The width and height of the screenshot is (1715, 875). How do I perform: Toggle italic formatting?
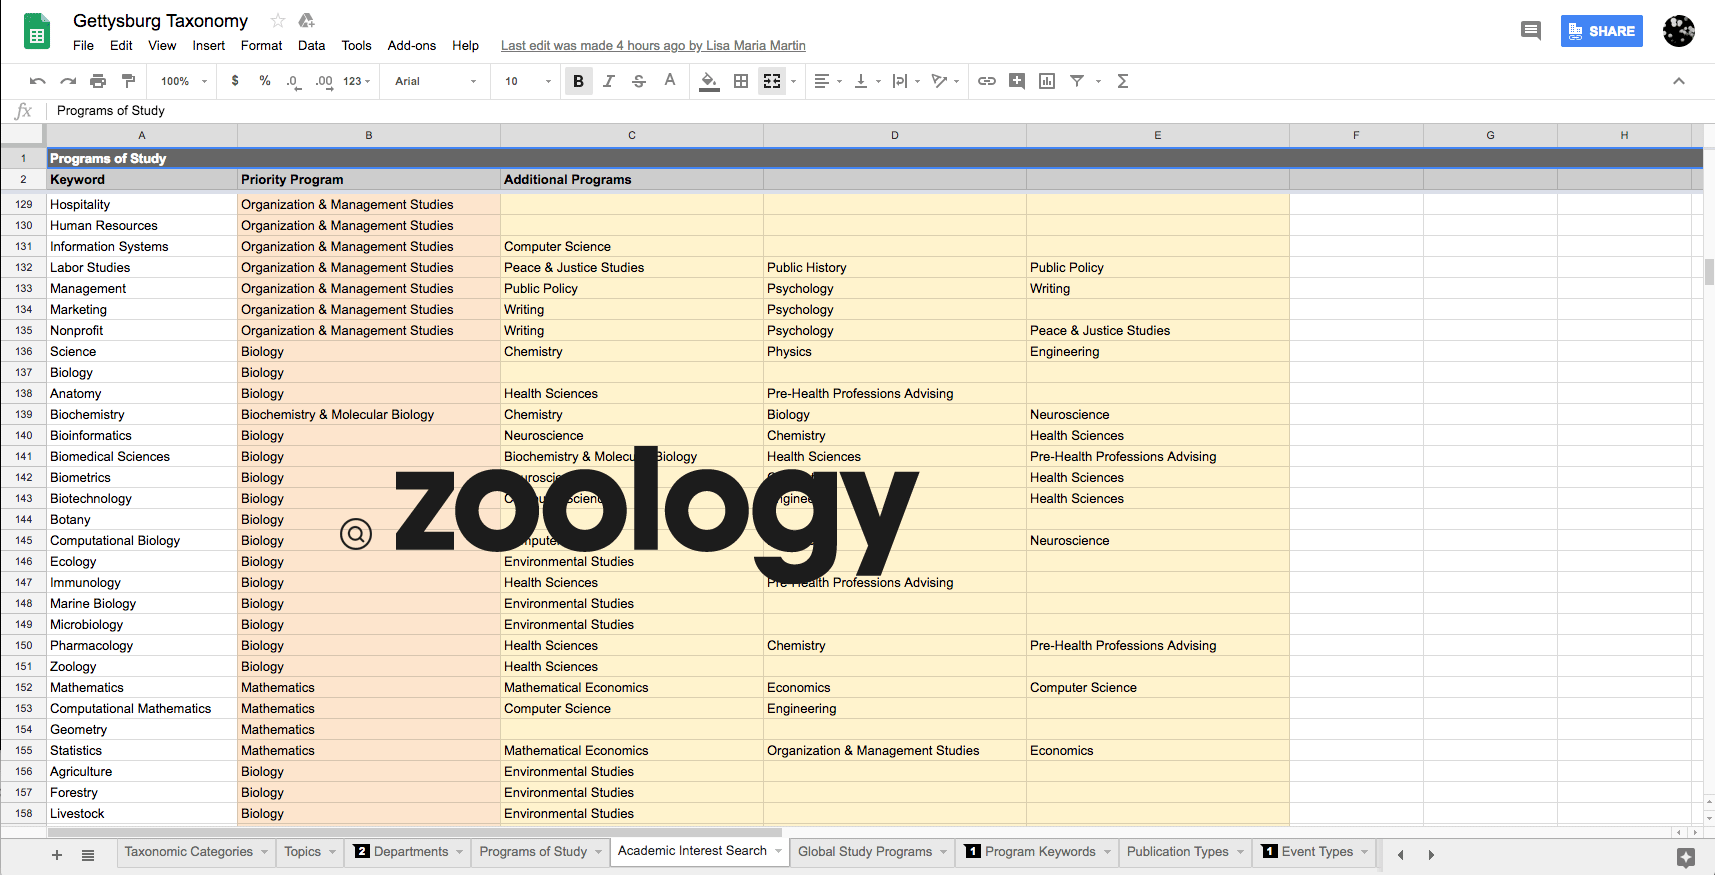[608, 81]
